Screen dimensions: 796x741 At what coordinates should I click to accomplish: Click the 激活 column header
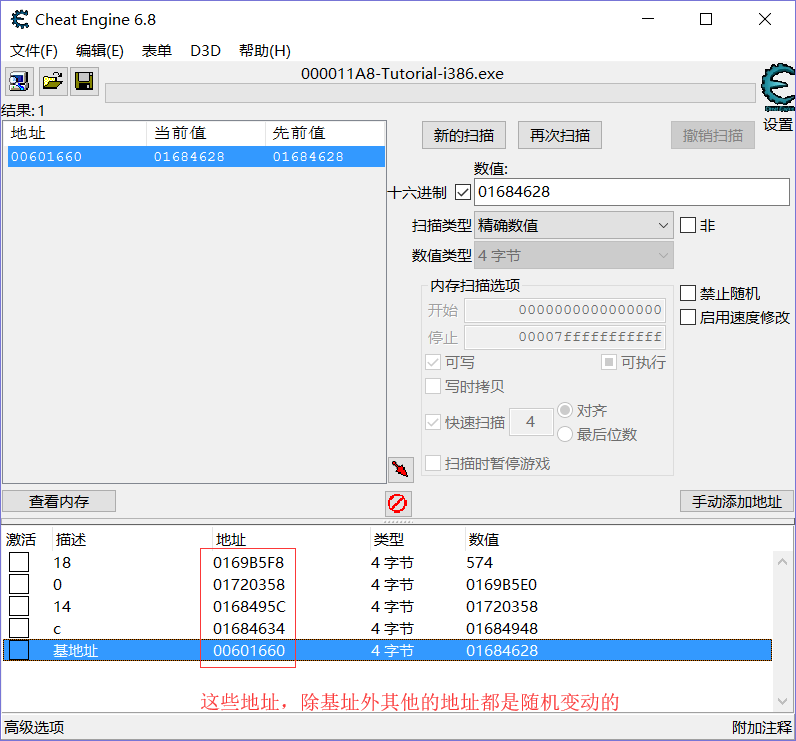21,539
